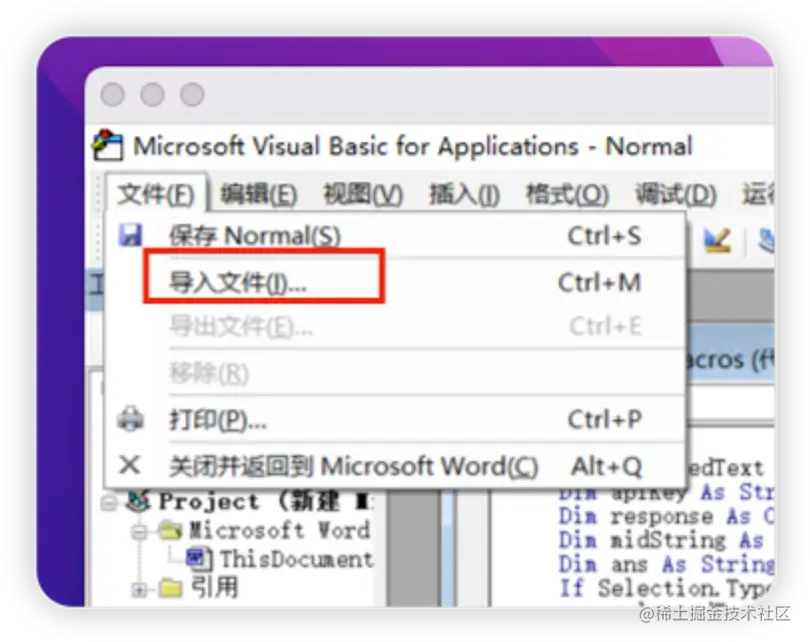Click code line 'If Selection.Typ'
The height and width of the screenshot is (642, 810).
pyautogui.click(x=666, y=588)
